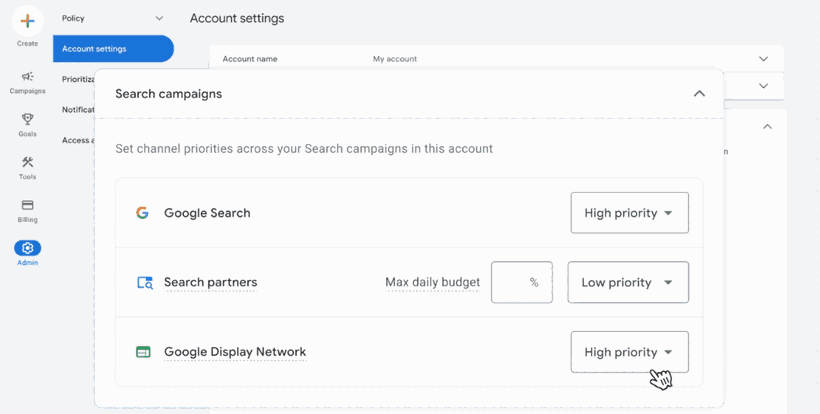This screenshot has height=414, width=820.
Task: Select the Admin gear icon
Action: coord(27,248)
